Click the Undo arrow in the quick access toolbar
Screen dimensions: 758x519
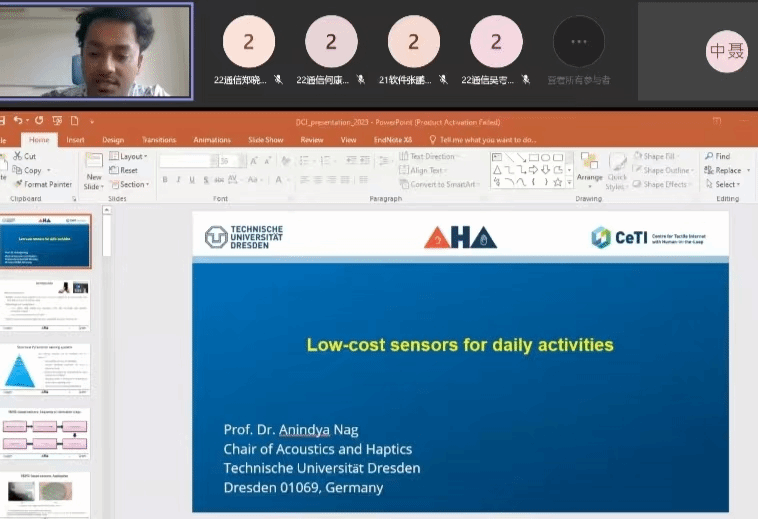(x=19, y=120)
